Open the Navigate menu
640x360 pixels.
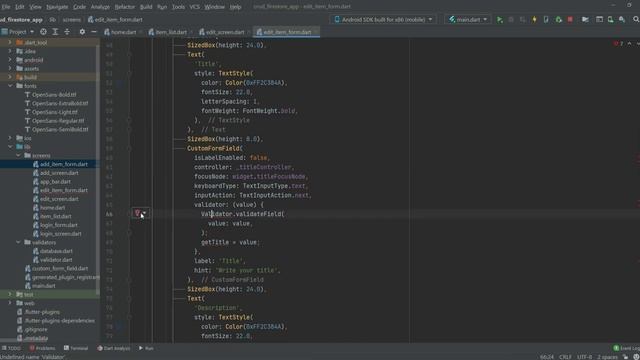click(57, 7)
